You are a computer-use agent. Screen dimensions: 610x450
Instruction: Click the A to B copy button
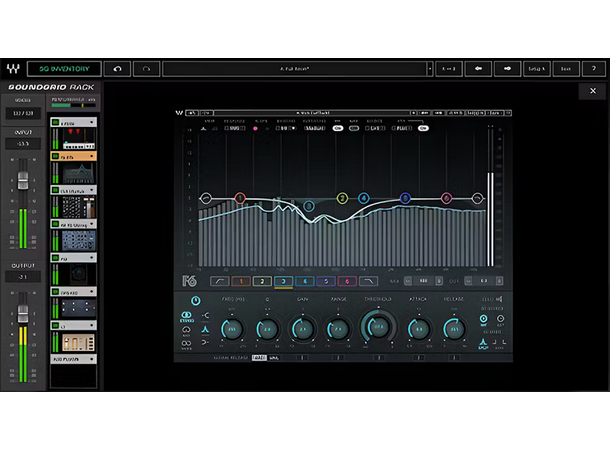pos(449,69)
